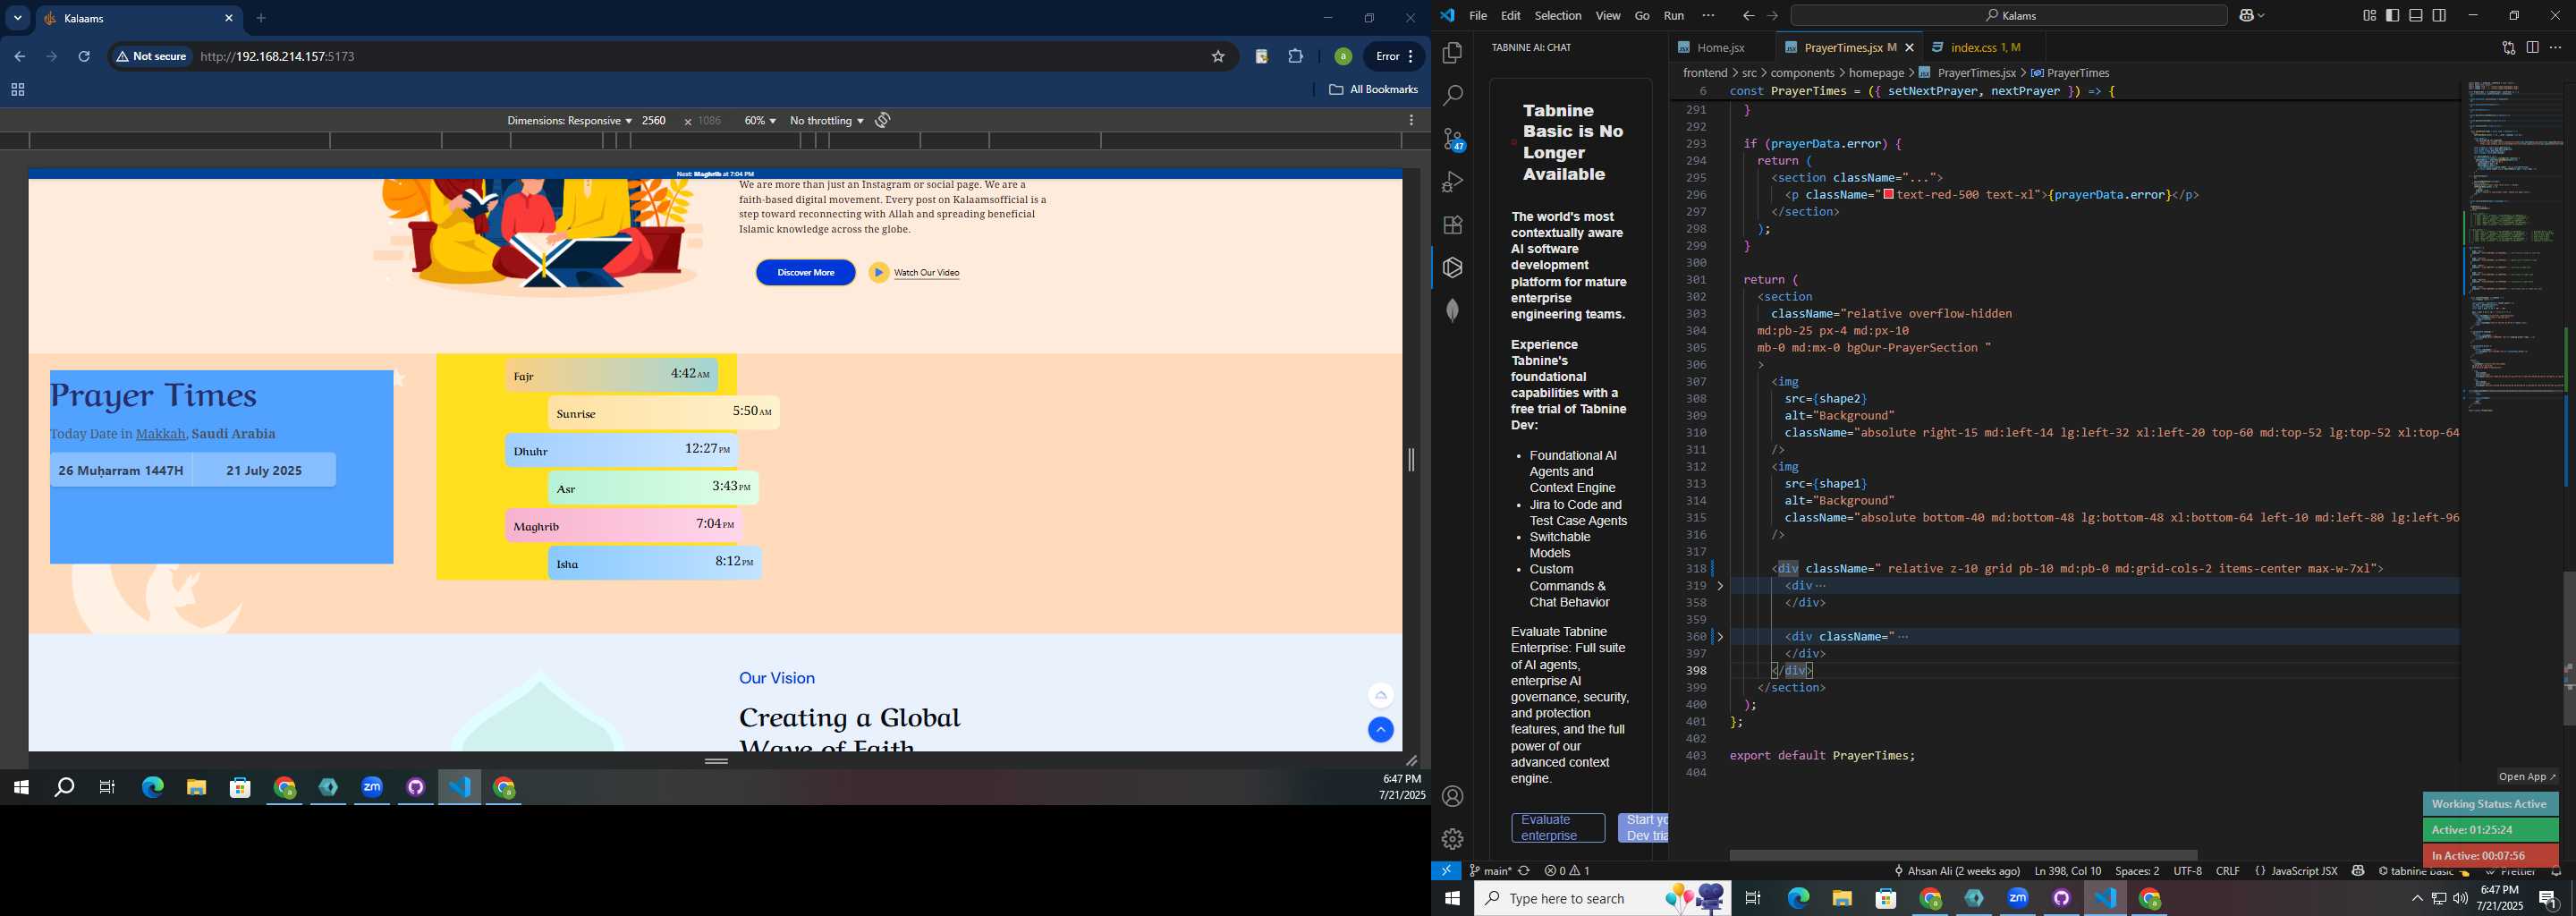This screenshot has height=916, width=2576.
Task: Click the components breadcrumb in editor
Action: coord(1802,73)
